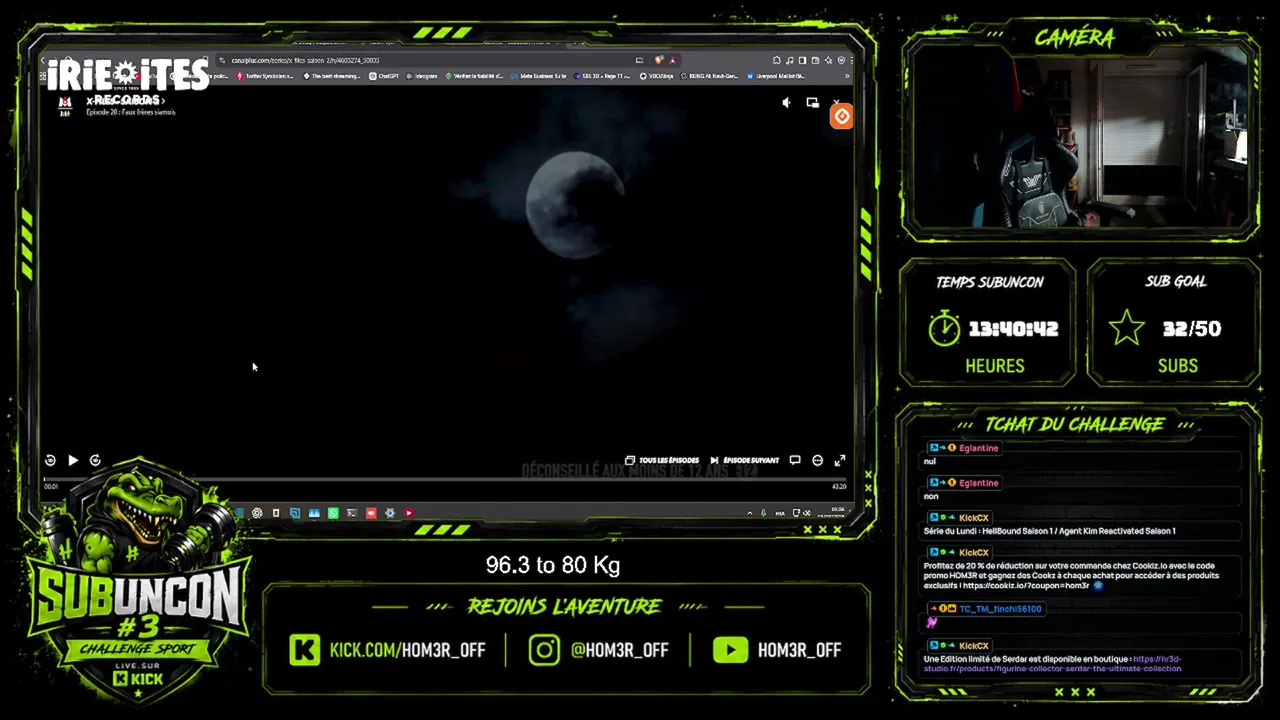Click username TC_TM_finchi56100 in the chat
Image resolution: width=1280 pixels, height=720 pixels.
pyautogui.click(x=1000, y=609)
